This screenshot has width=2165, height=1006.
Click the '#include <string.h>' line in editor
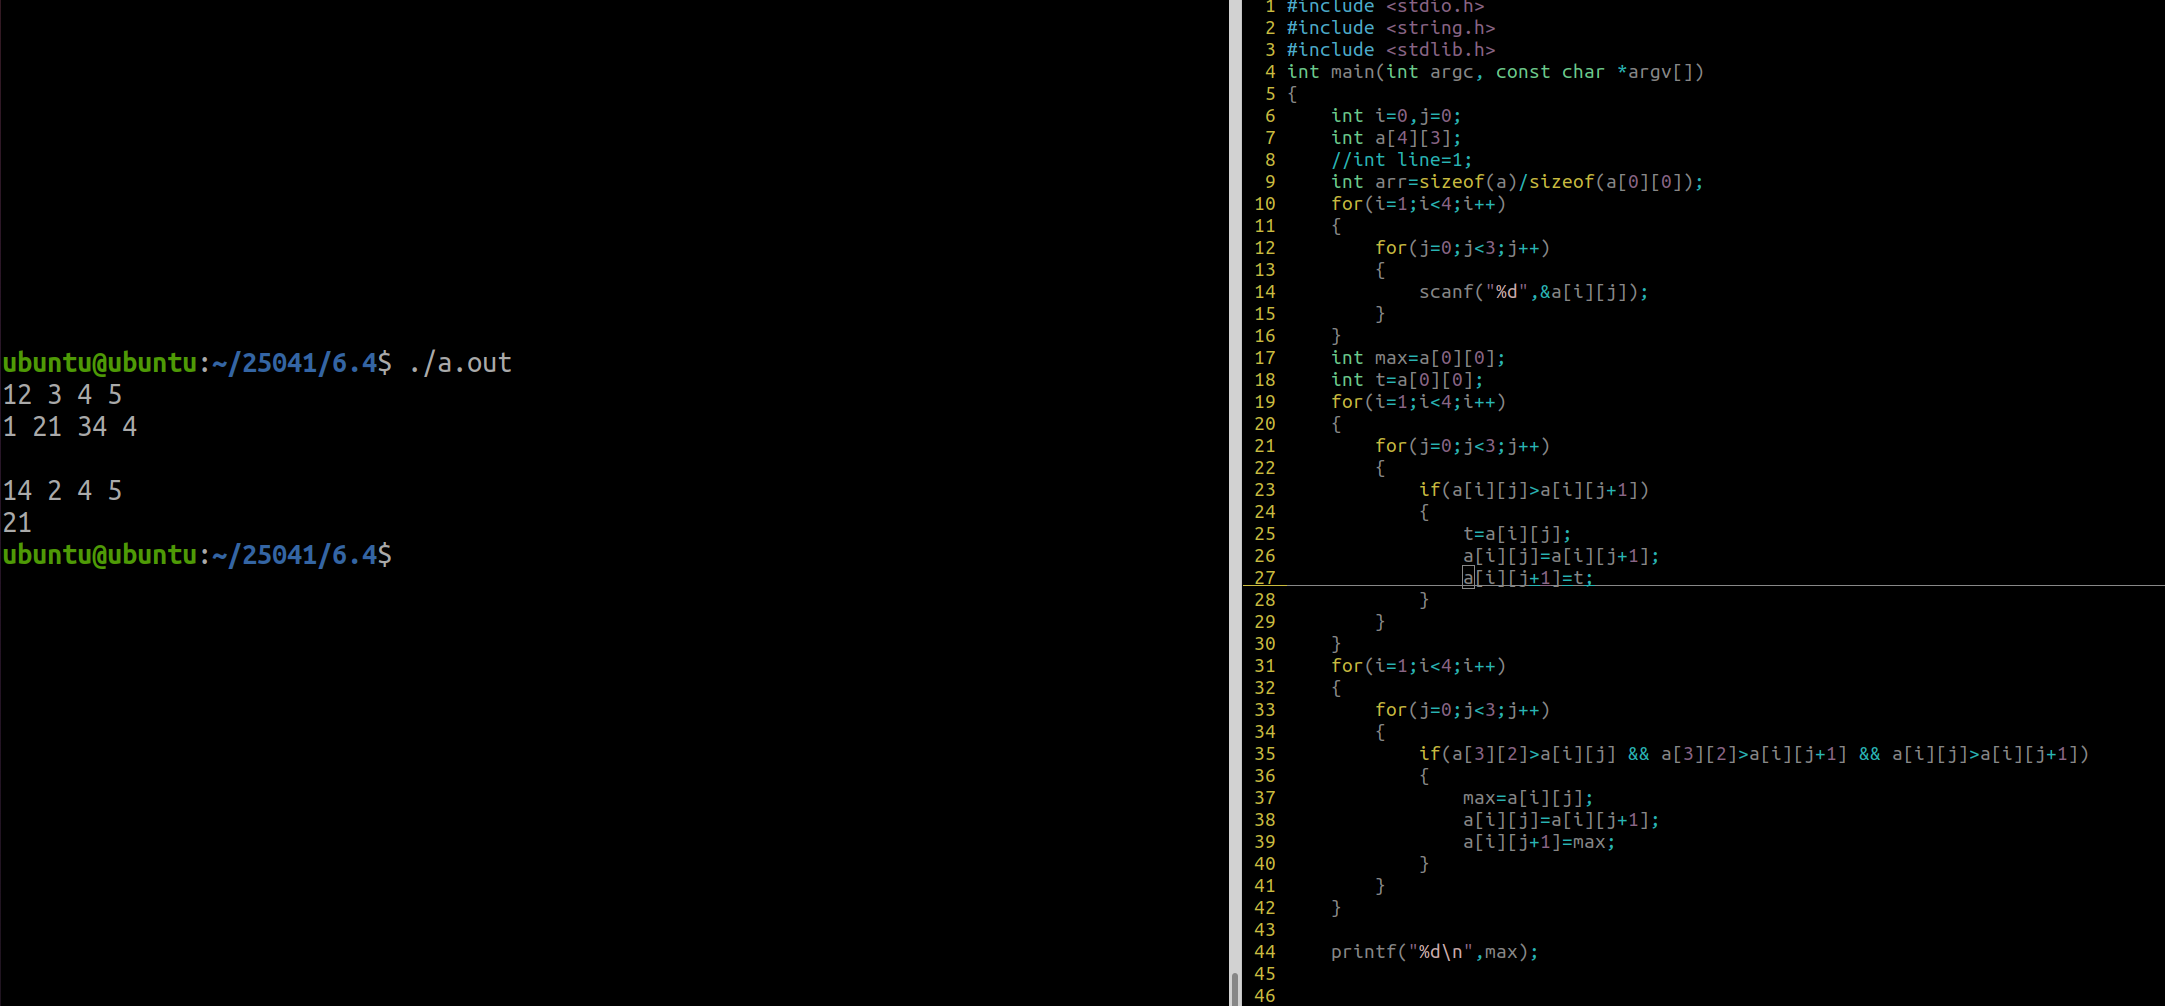pos(1390,28)
